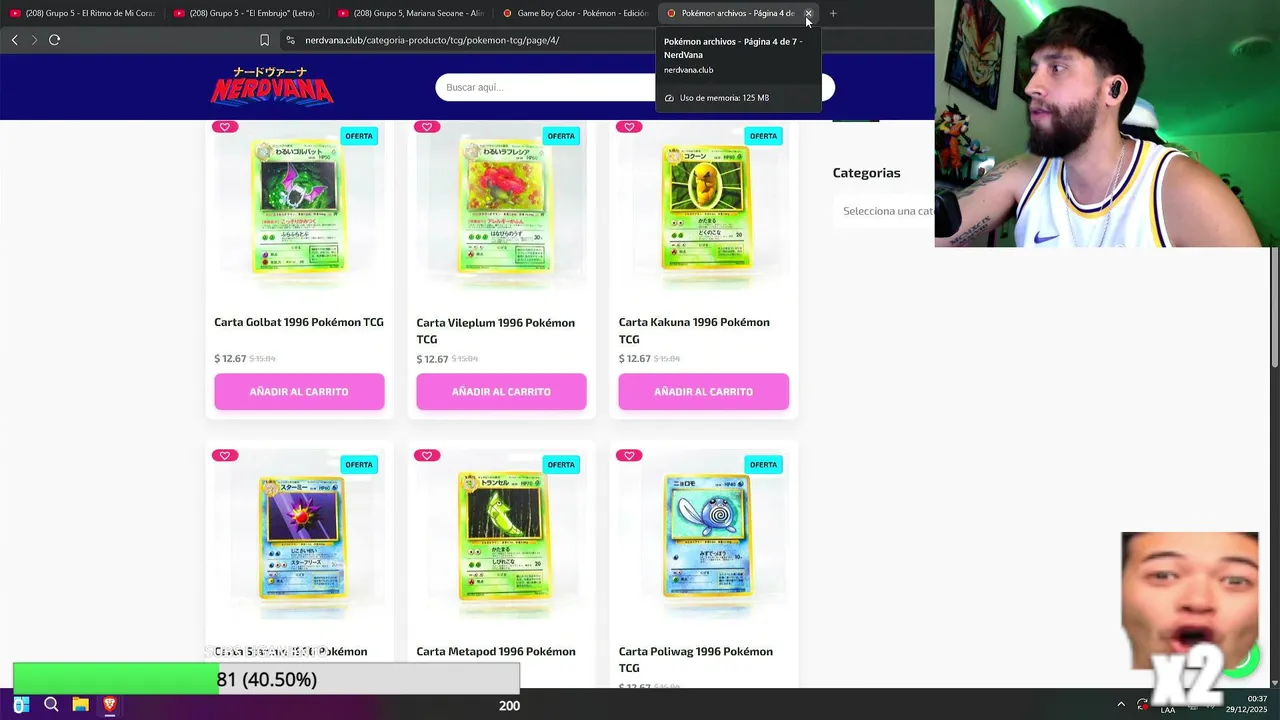
Task: View the Poliwag card image
Action: click(x=705, y=533)
